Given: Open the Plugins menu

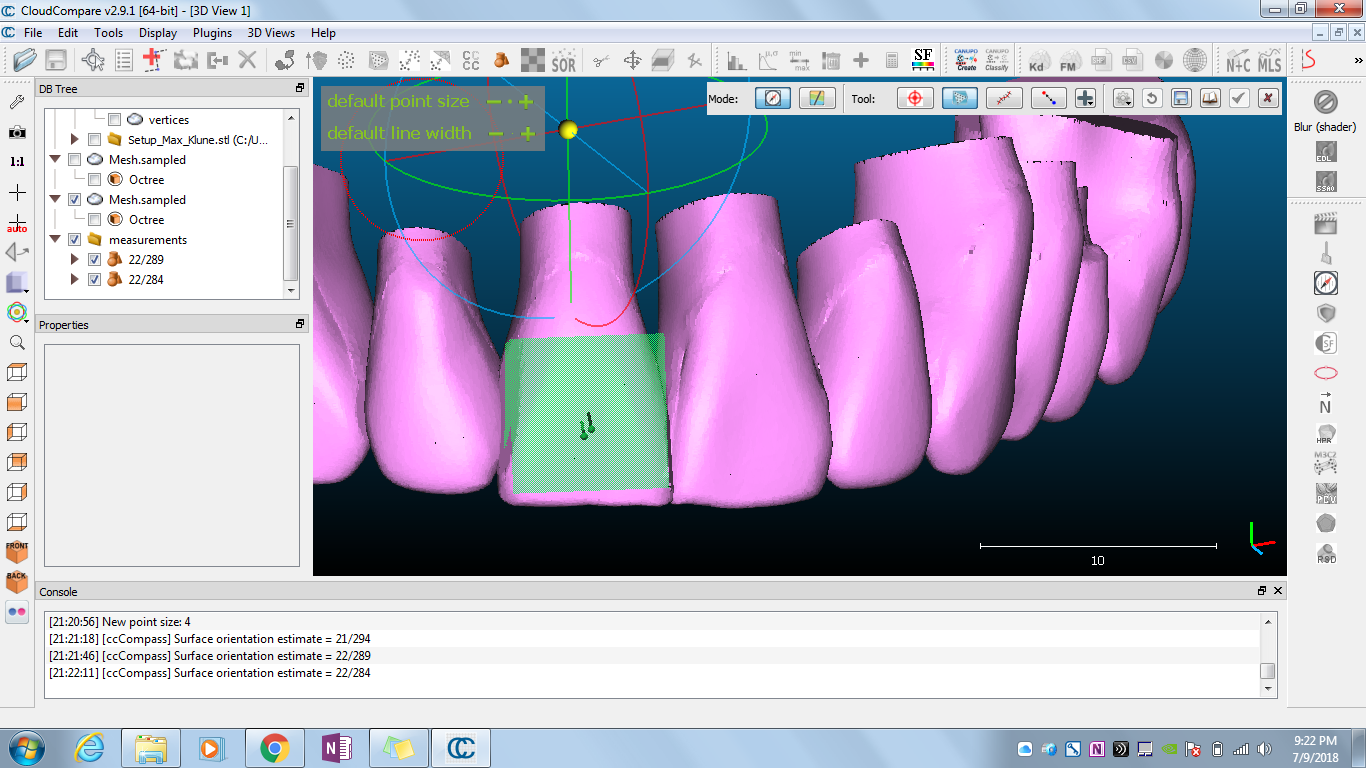Looking at the screenshot, I should pyautogui.click(x=212, y=33).
